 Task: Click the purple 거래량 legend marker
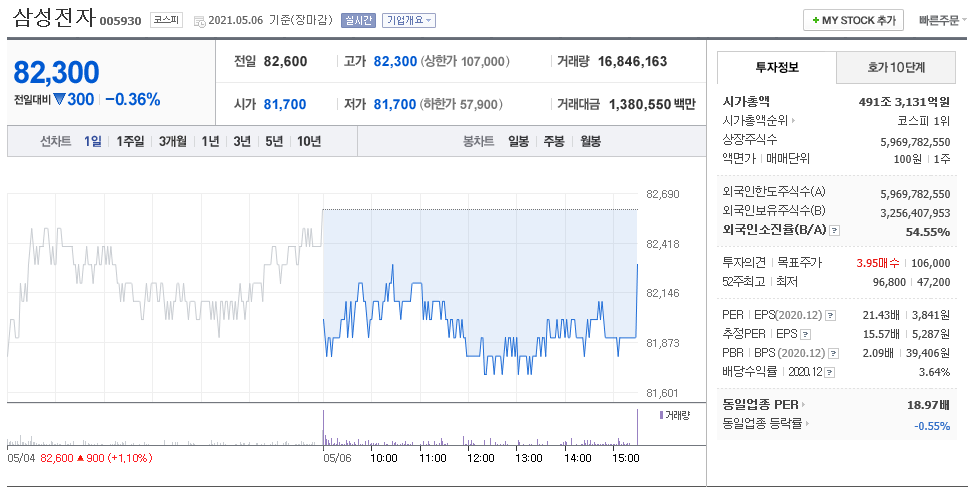[661, 415]
